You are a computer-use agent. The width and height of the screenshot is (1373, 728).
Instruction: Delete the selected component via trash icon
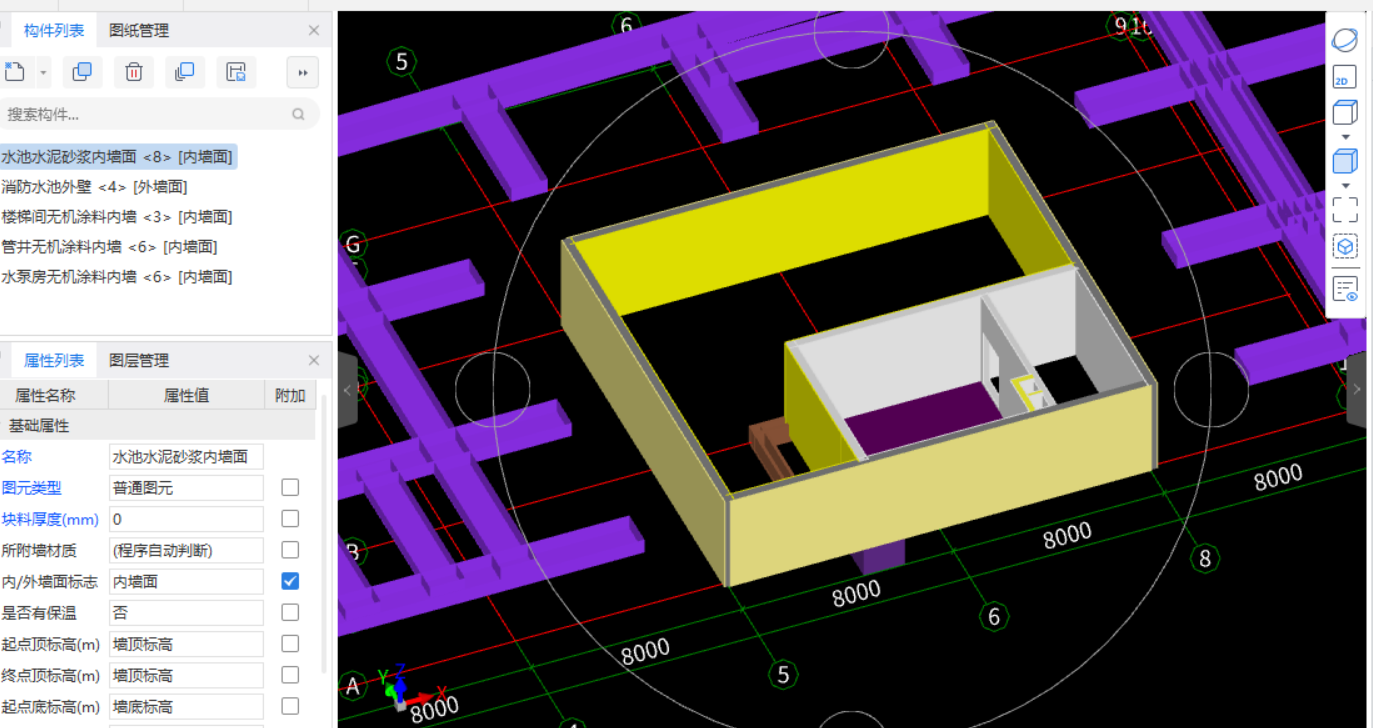tap(134, 72)
